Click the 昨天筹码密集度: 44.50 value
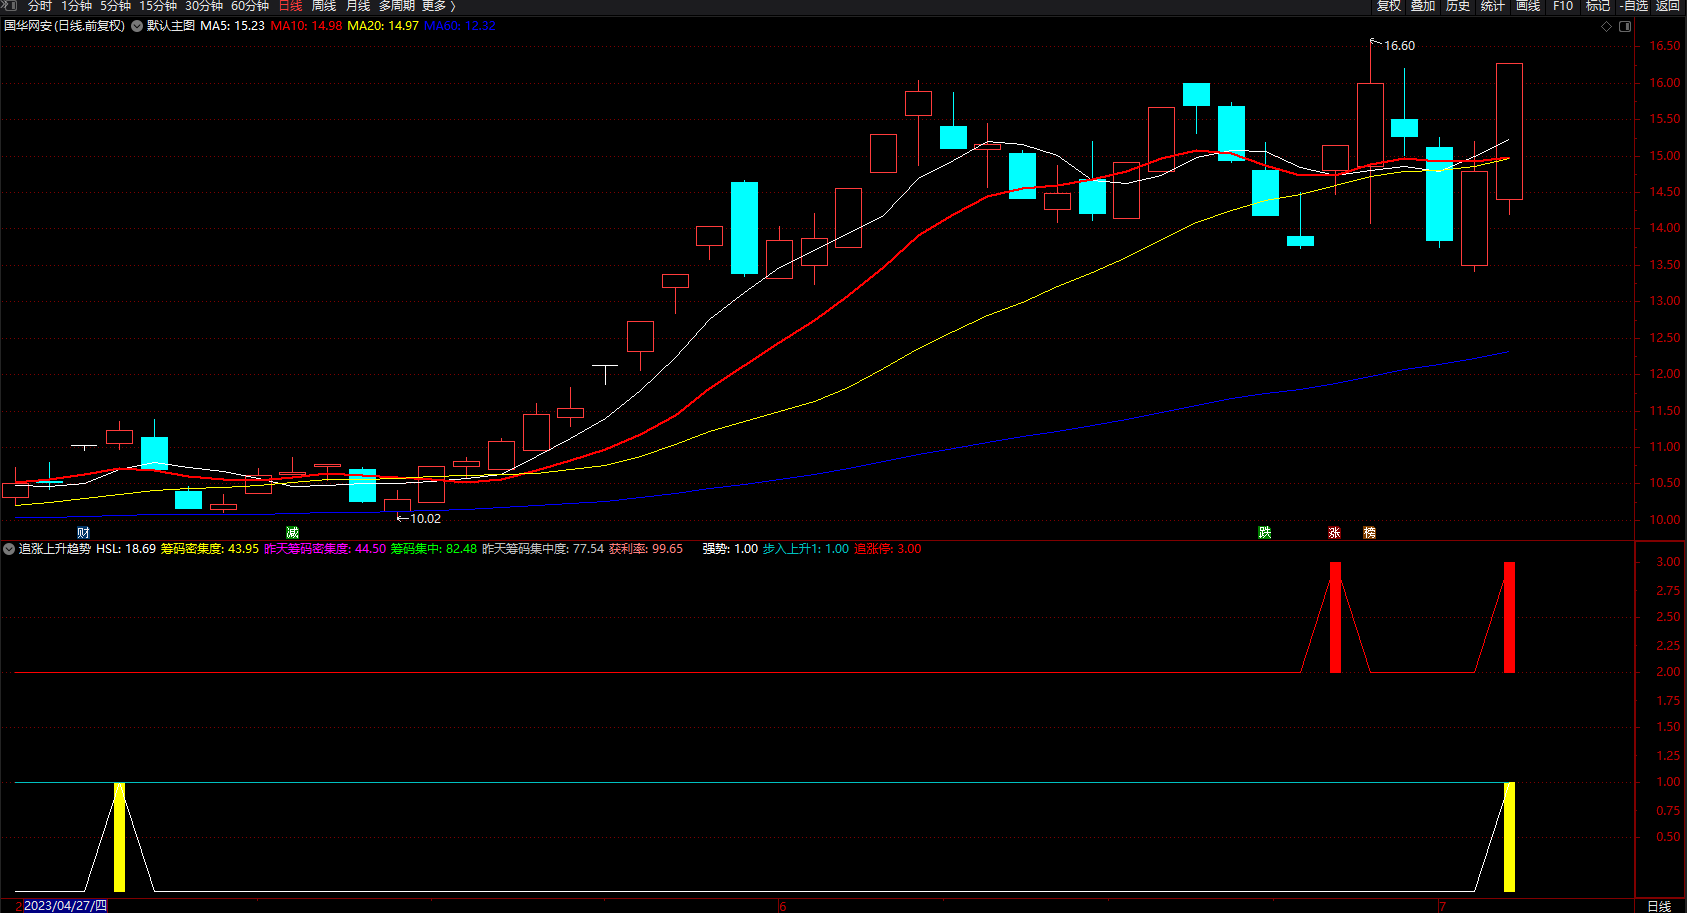 point(325,549)
